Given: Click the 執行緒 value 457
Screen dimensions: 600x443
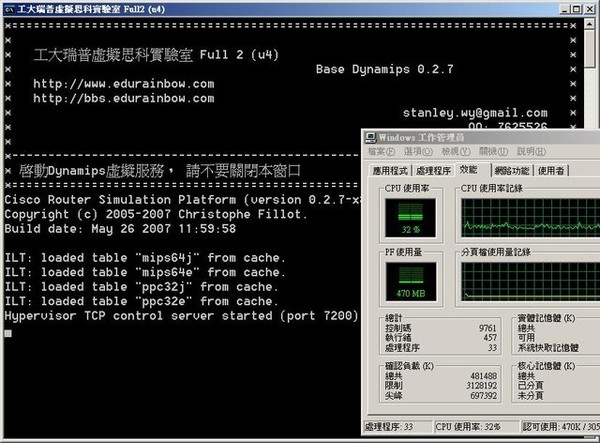Looking at the screenshot, I should coord(490,338).
